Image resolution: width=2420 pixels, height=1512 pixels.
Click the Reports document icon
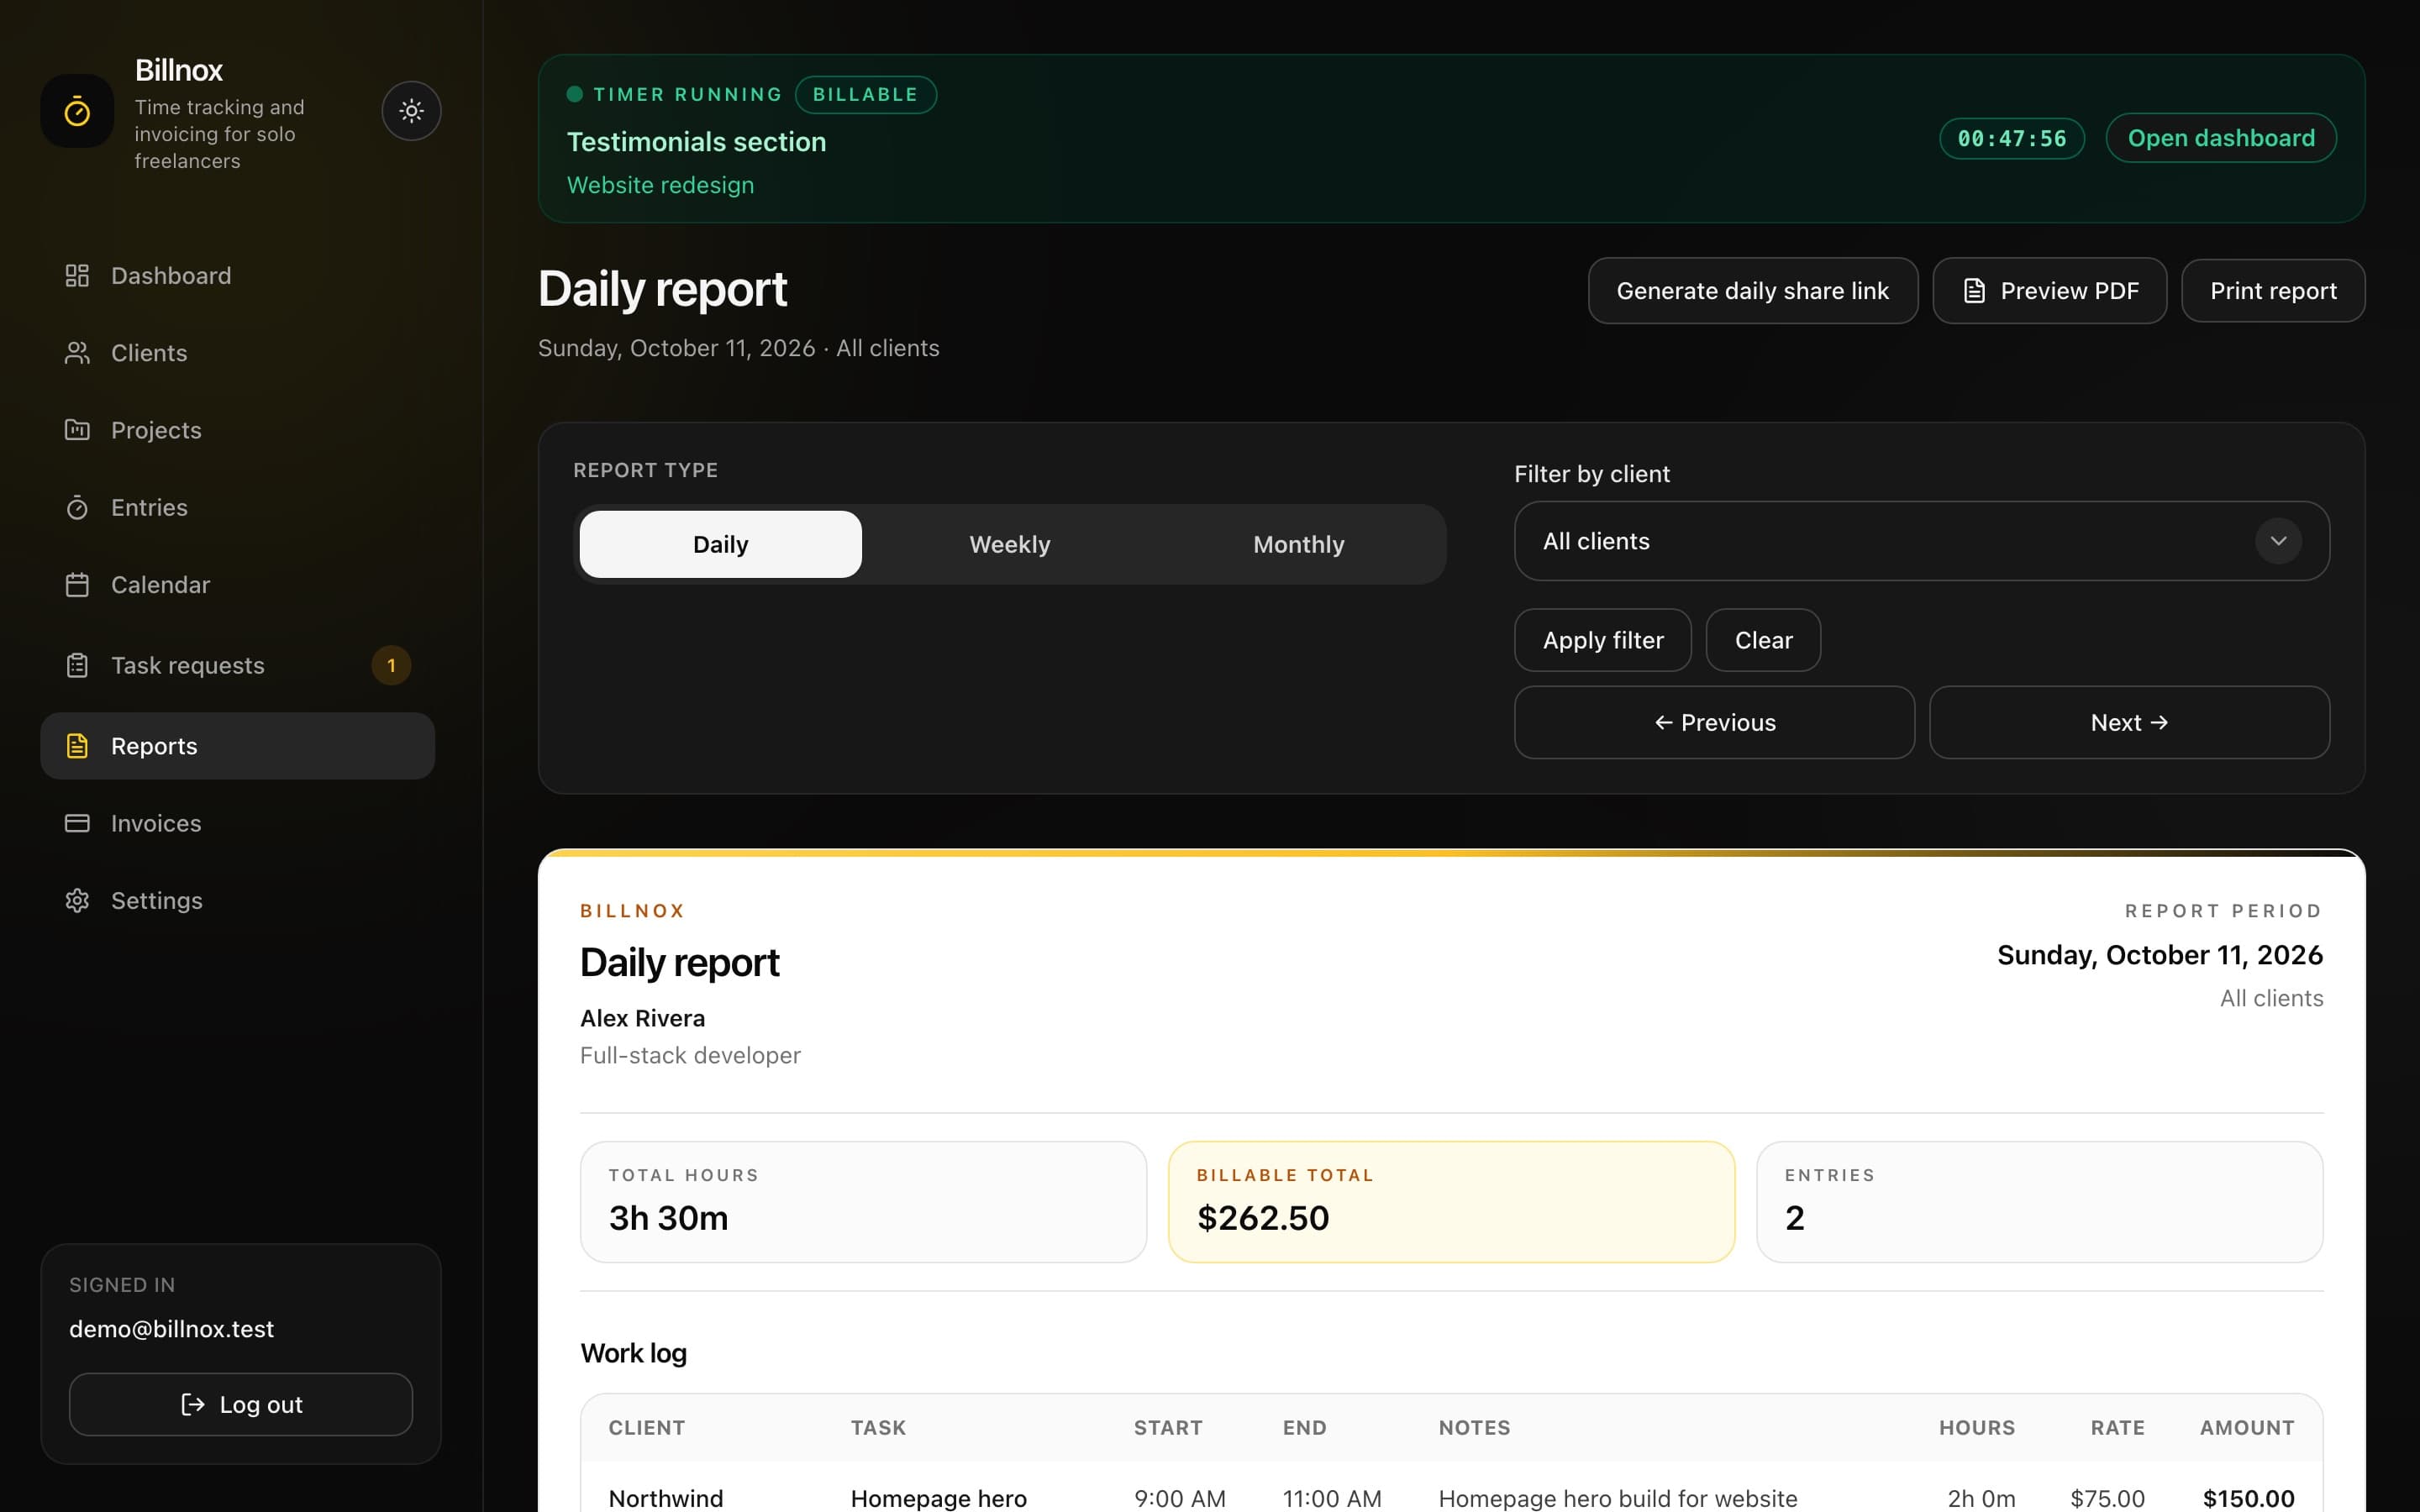(77, 746)
